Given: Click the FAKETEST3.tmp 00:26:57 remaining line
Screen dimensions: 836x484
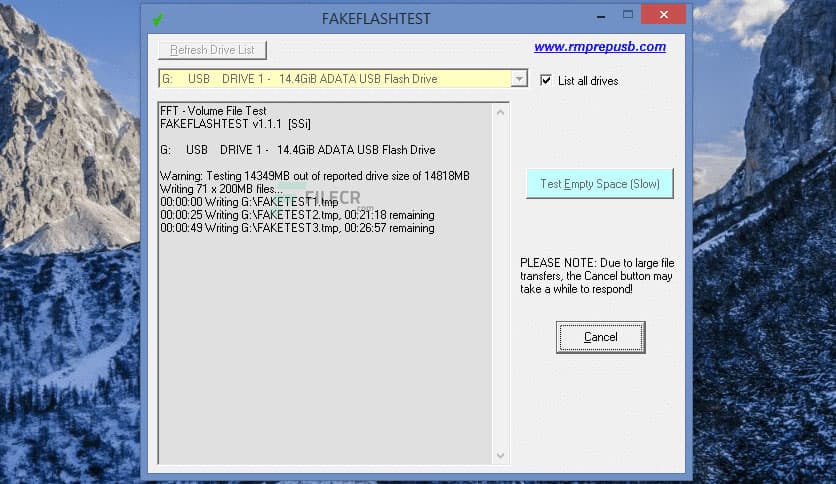Looking at the screenshot, I should point(297,228).
